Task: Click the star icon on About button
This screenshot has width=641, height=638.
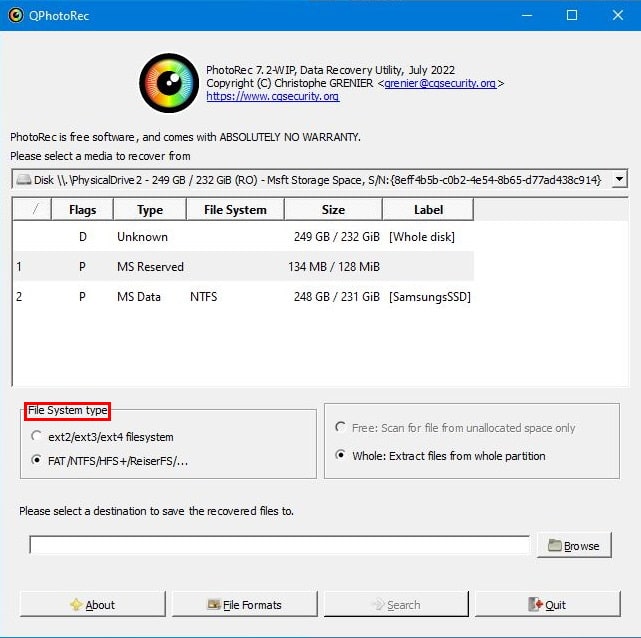Action: click(76, 604)
